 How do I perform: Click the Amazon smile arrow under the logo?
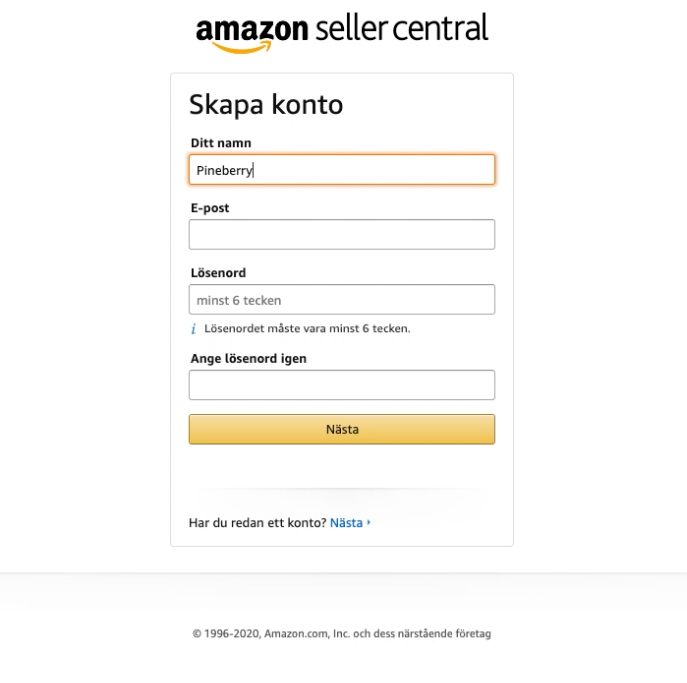tap(241, 47)
